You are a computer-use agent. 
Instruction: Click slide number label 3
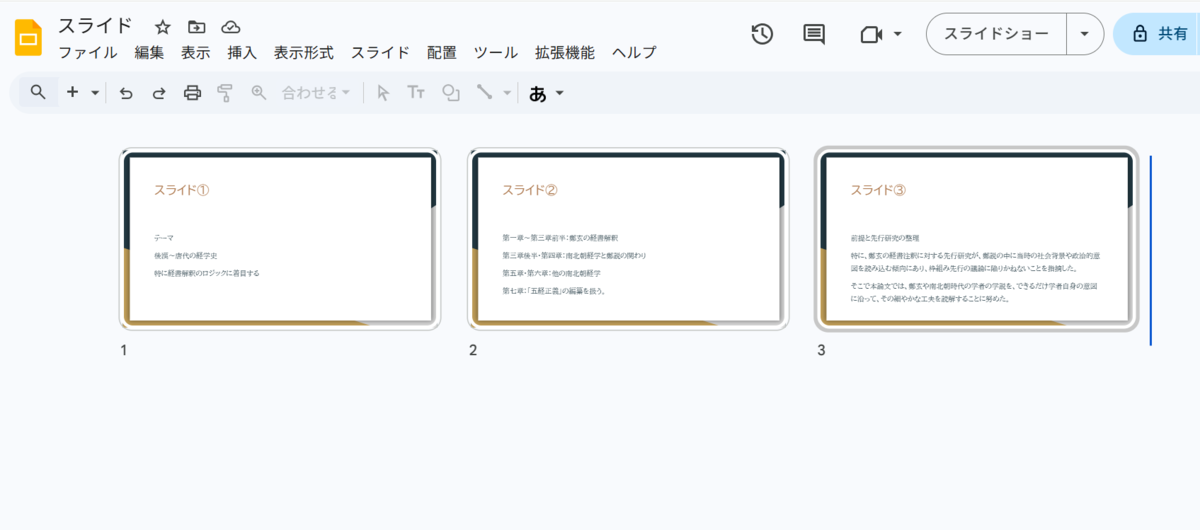821,350
